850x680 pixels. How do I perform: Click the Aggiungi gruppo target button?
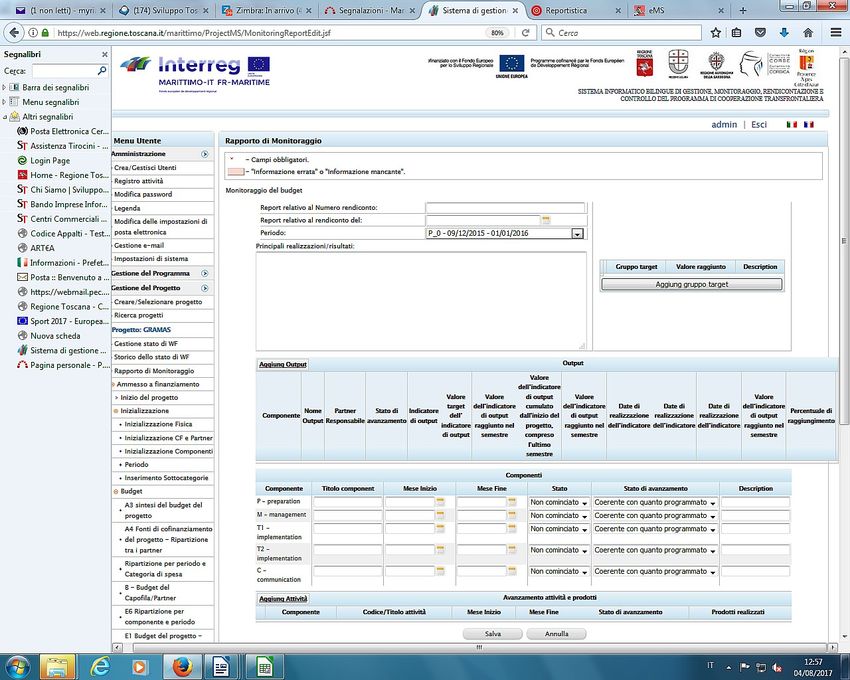[692, 284]
